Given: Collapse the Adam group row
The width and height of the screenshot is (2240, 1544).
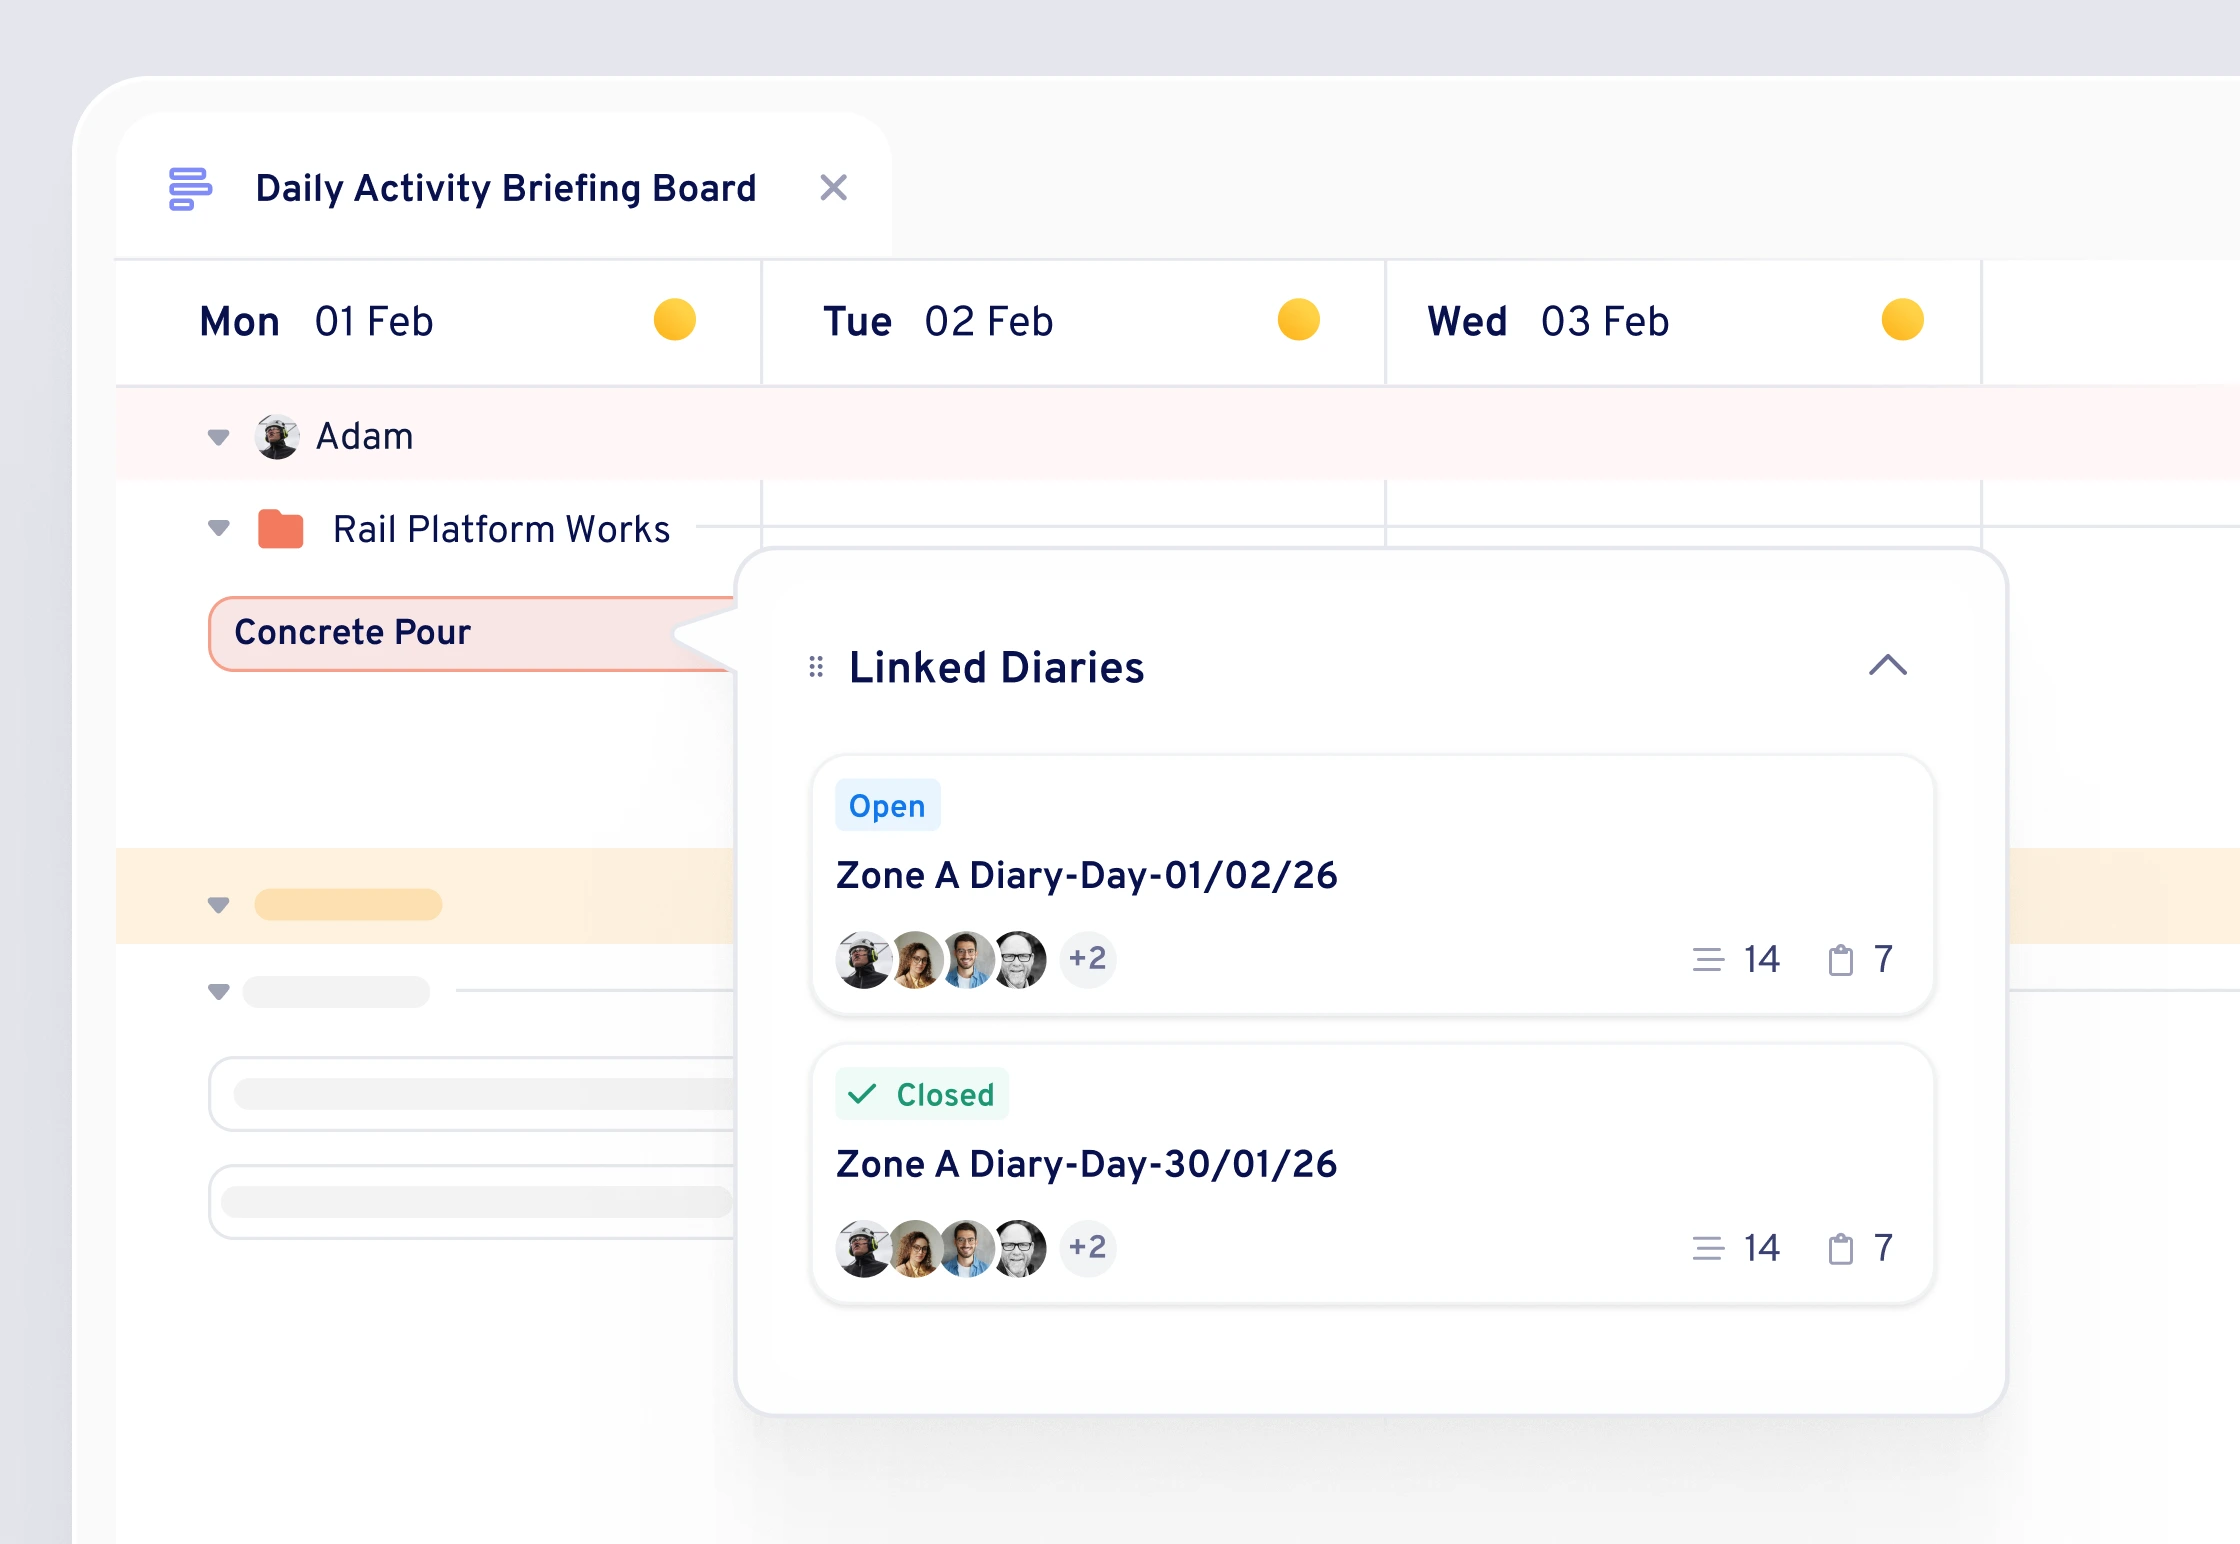Looking at the screenshot, I should [218, 437].
